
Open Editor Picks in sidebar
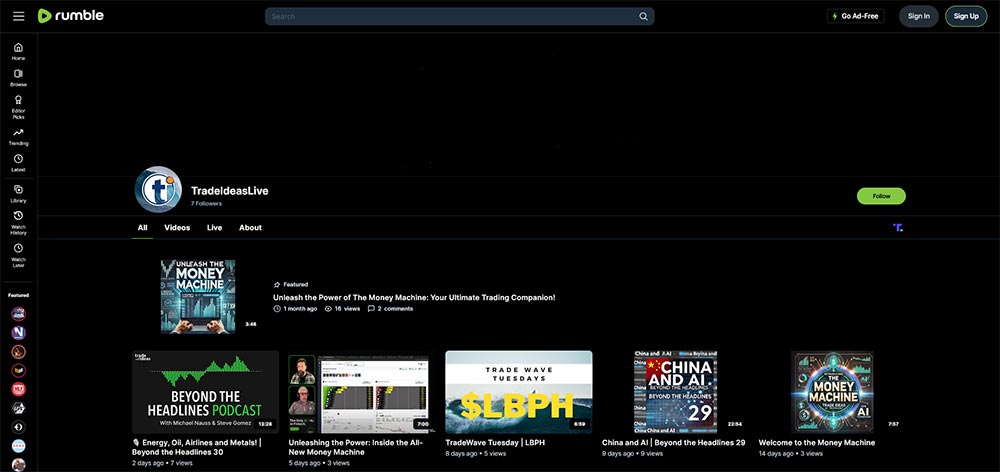[x=18, y=107]
